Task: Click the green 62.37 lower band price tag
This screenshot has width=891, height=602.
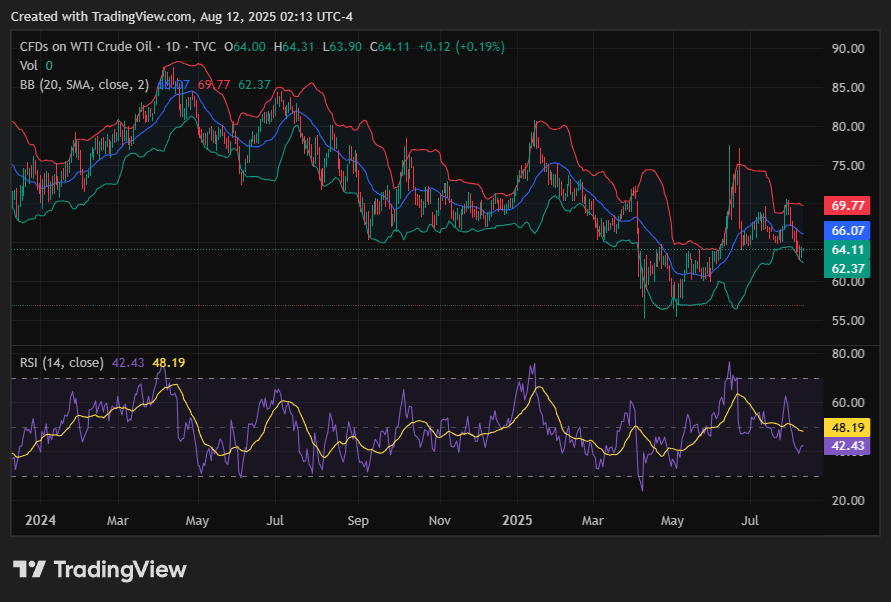Action: pos(847,268)
